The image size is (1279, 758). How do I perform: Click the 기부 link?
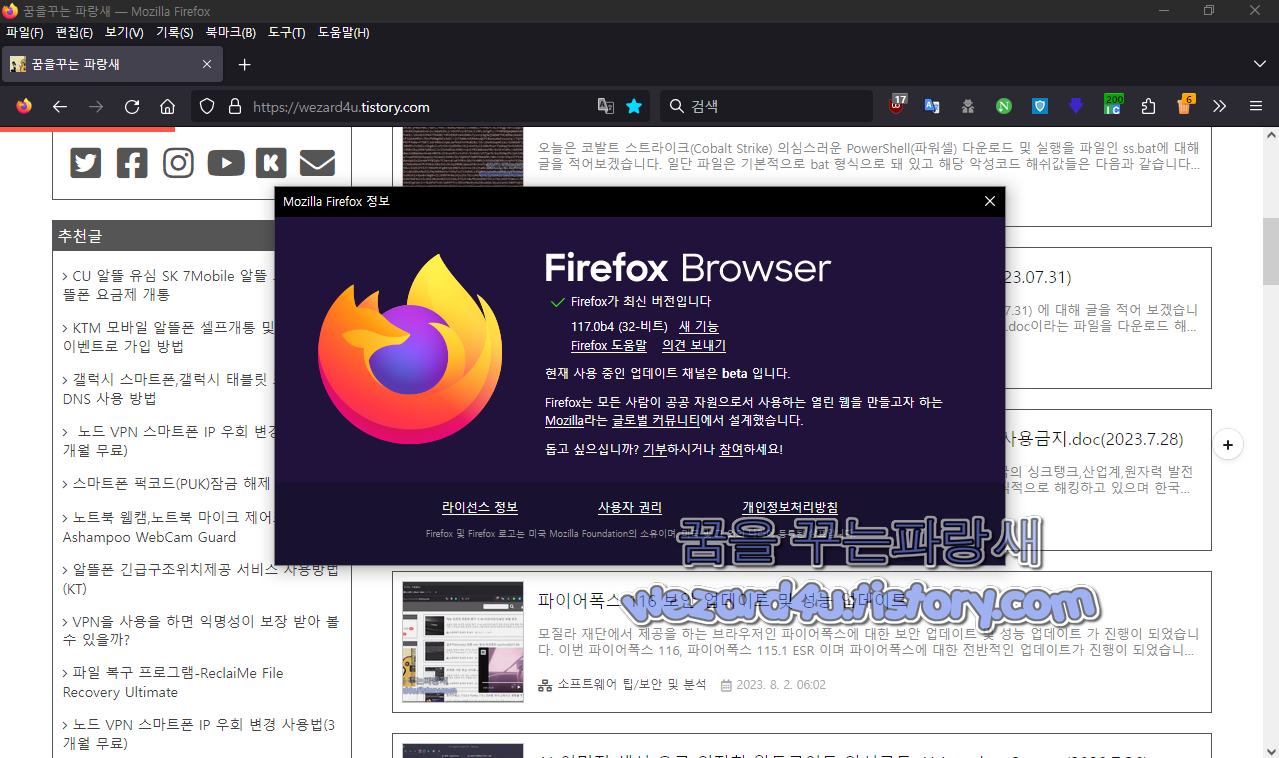654,450
